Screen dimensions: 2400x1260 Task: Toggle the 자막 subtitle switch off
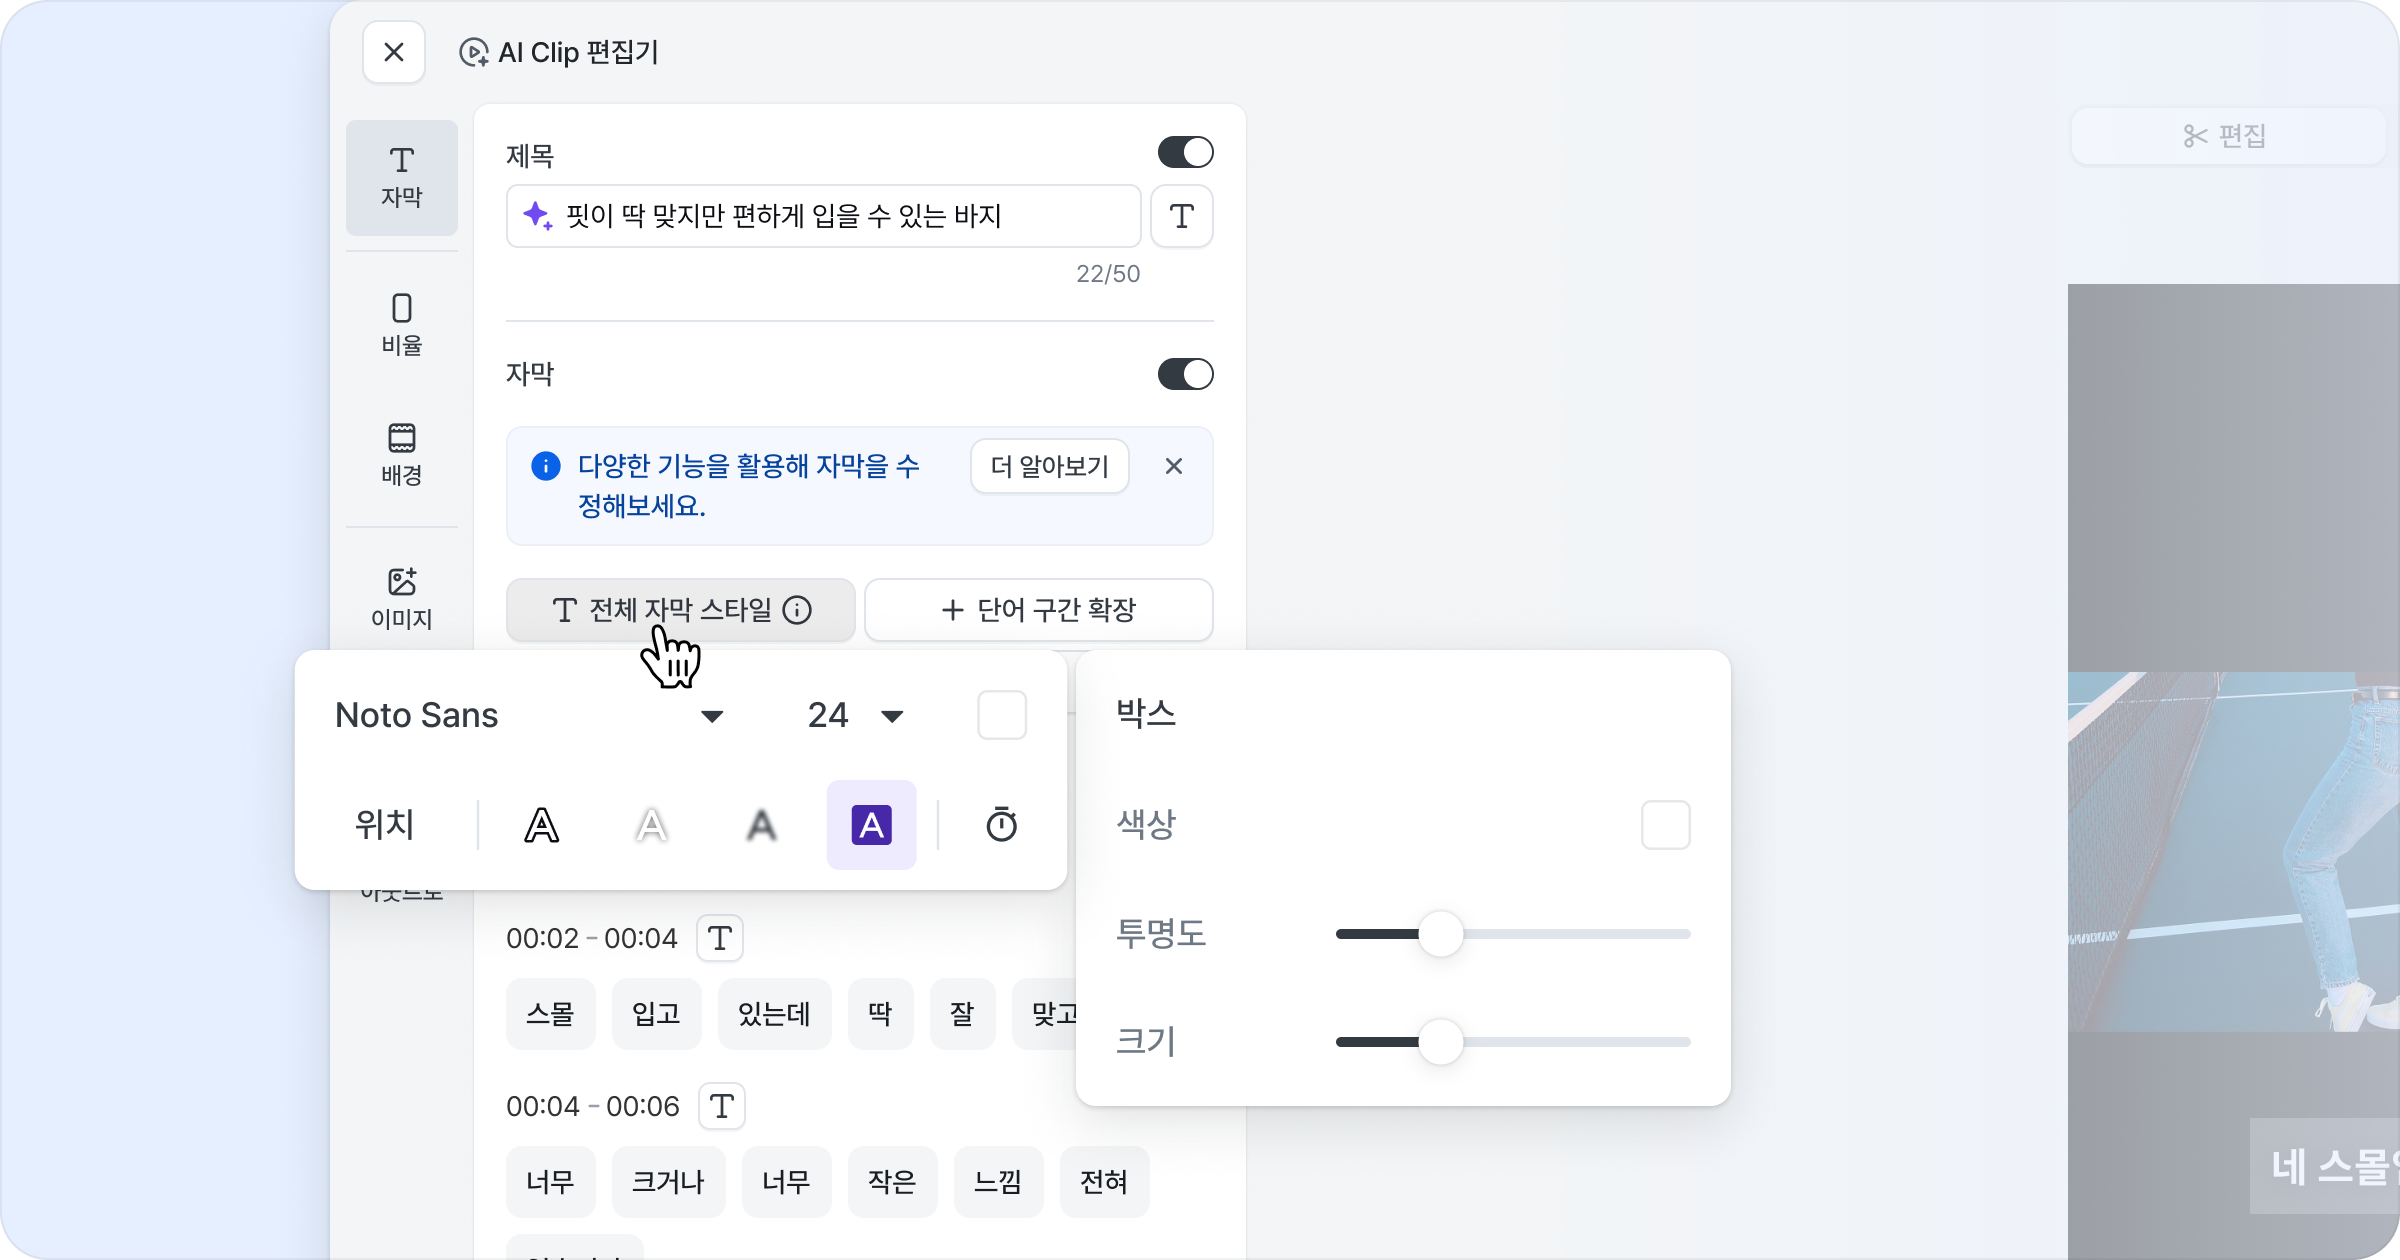[x=1186, y=374]
